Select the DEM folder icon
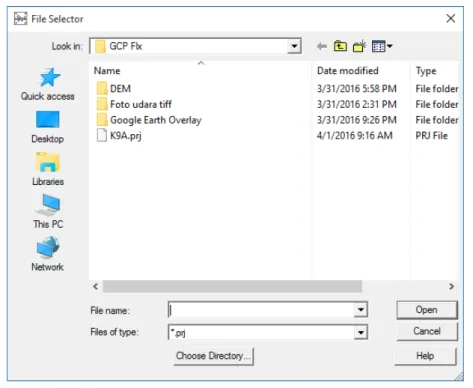The image size is (473, 388). pyautogui.click(x=102, y=88)
